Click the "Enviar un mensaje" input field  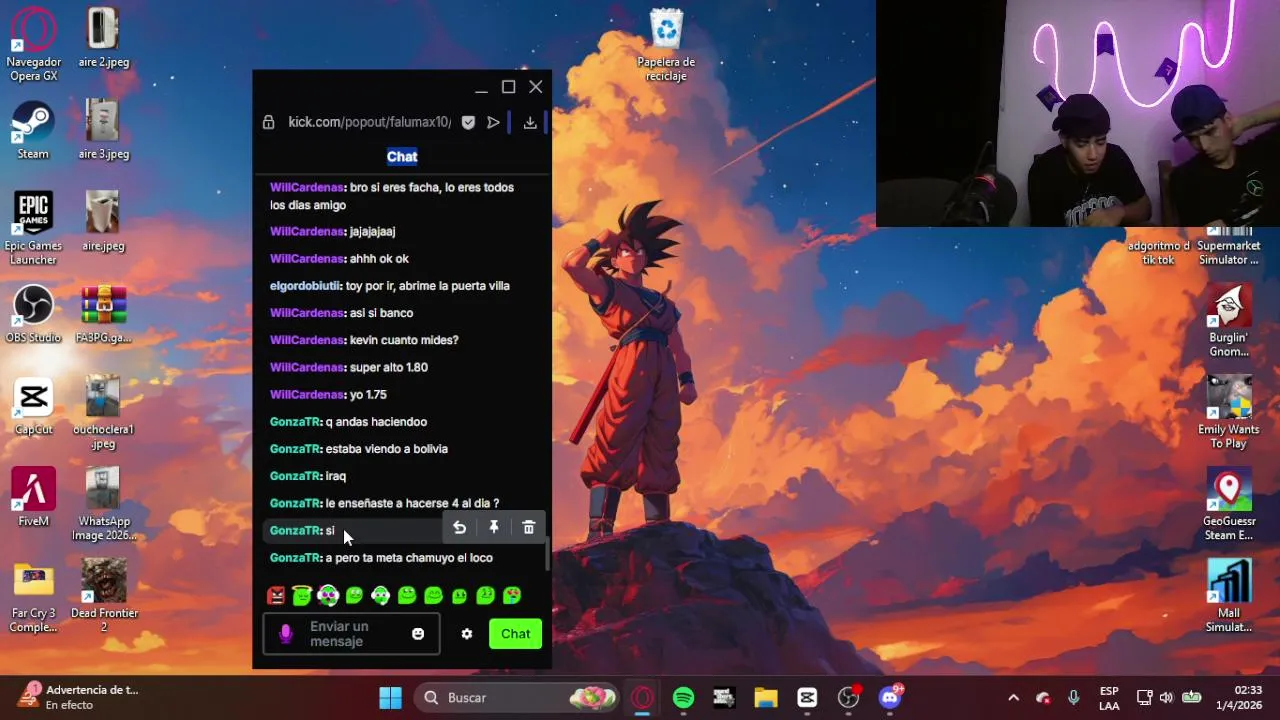351,634
